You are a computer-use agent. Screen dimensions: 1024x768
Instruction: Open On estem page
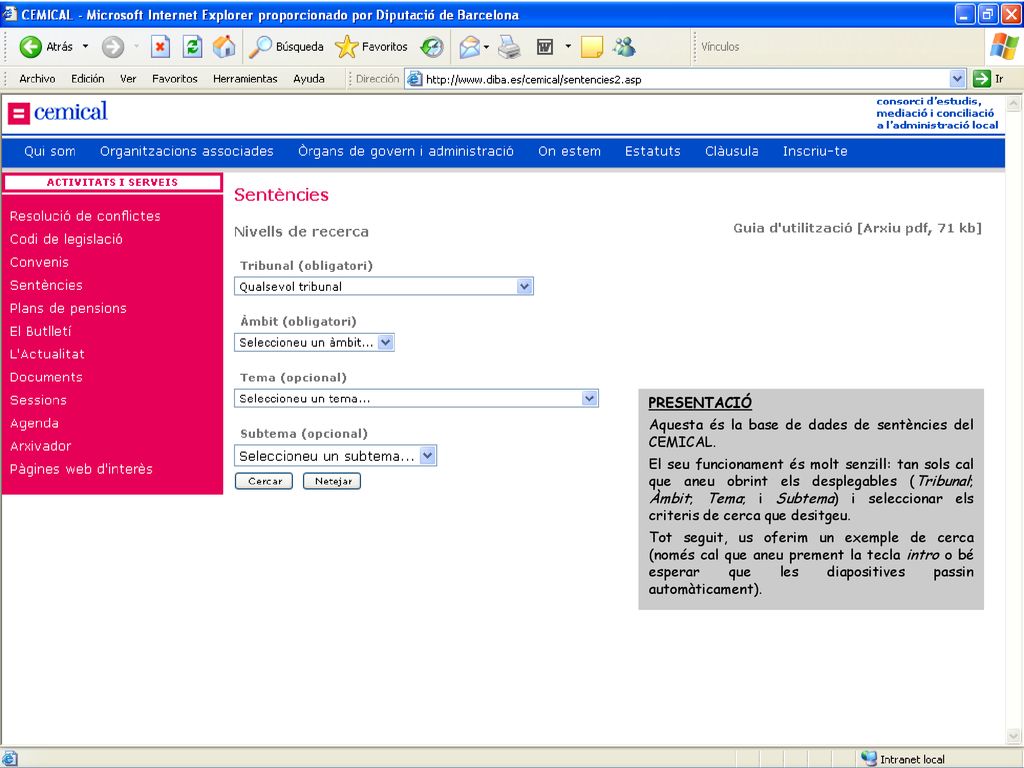point(569,152)
